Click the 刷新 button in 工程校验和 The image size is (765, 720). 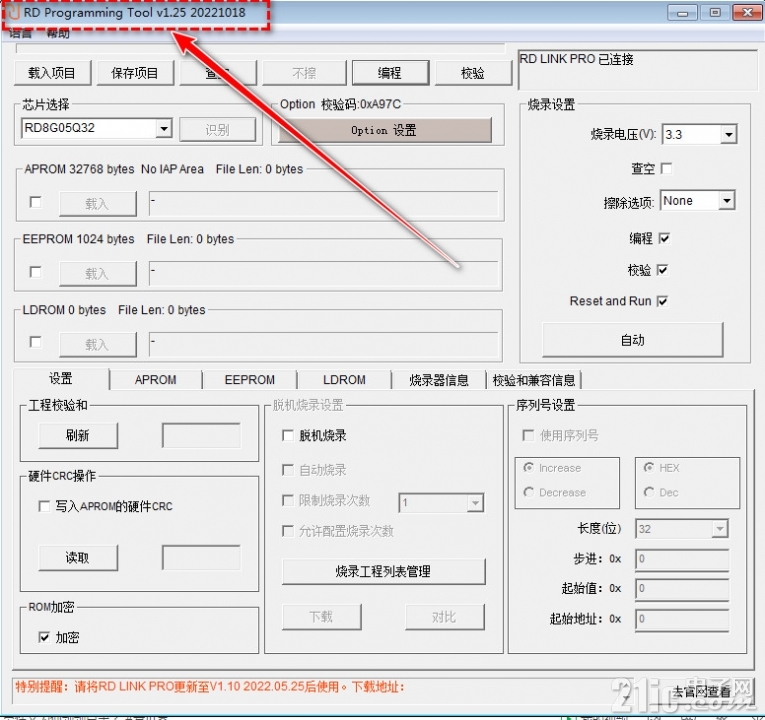tap(78, 435)
